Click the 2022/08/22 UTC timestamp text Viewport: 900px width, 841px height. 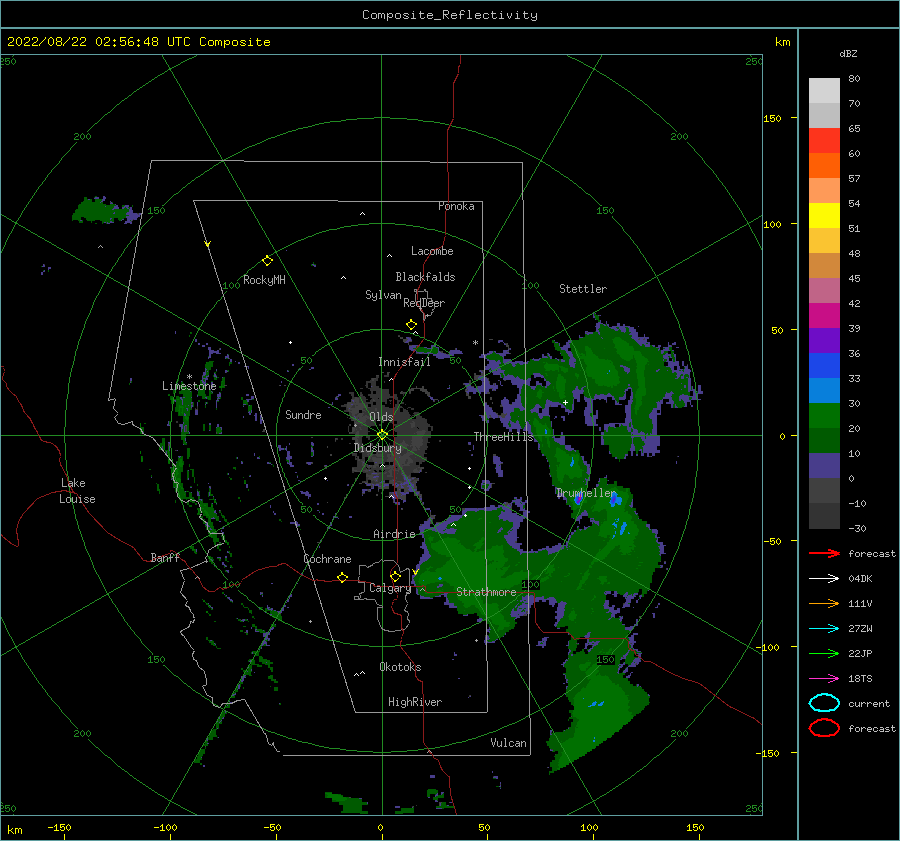point(138,42)
